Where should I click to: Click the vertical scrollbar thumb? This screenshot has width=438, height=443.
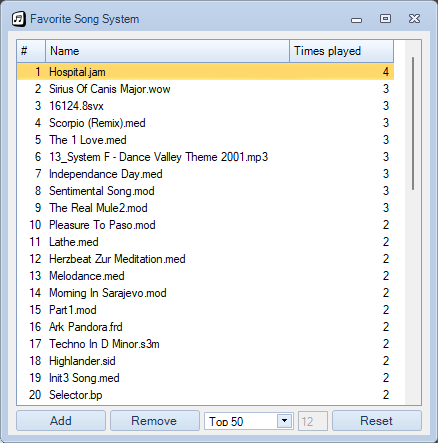pyautogui.click(x=413, y=124)
